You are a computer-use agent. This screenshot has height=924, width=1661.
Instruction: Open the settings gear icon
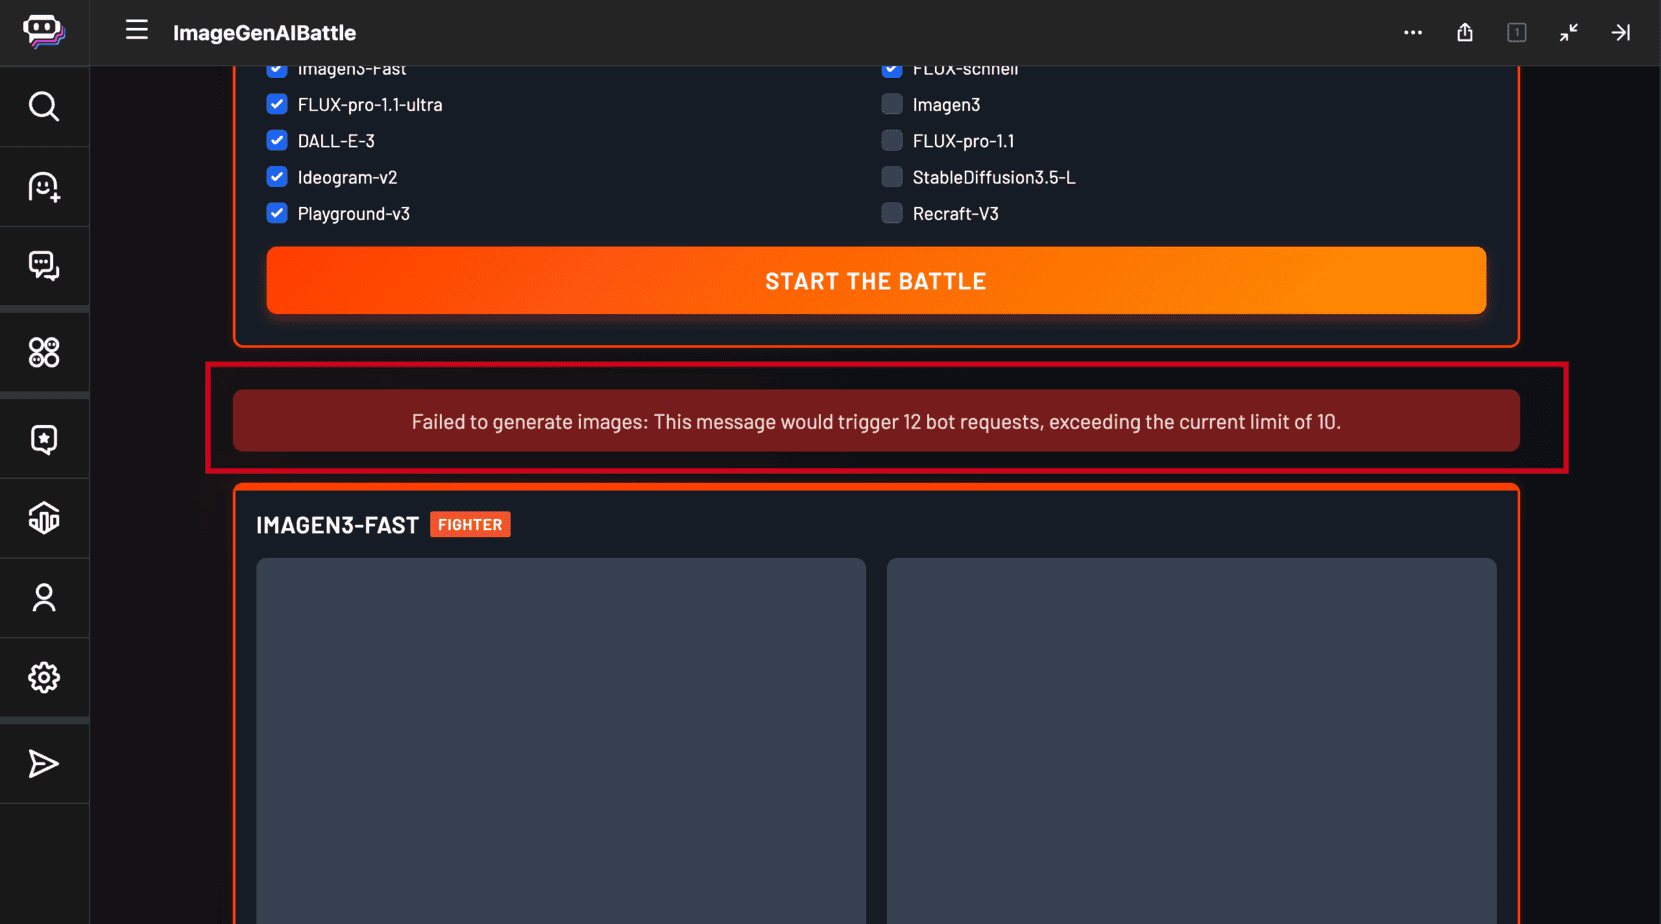coord(44,678)
